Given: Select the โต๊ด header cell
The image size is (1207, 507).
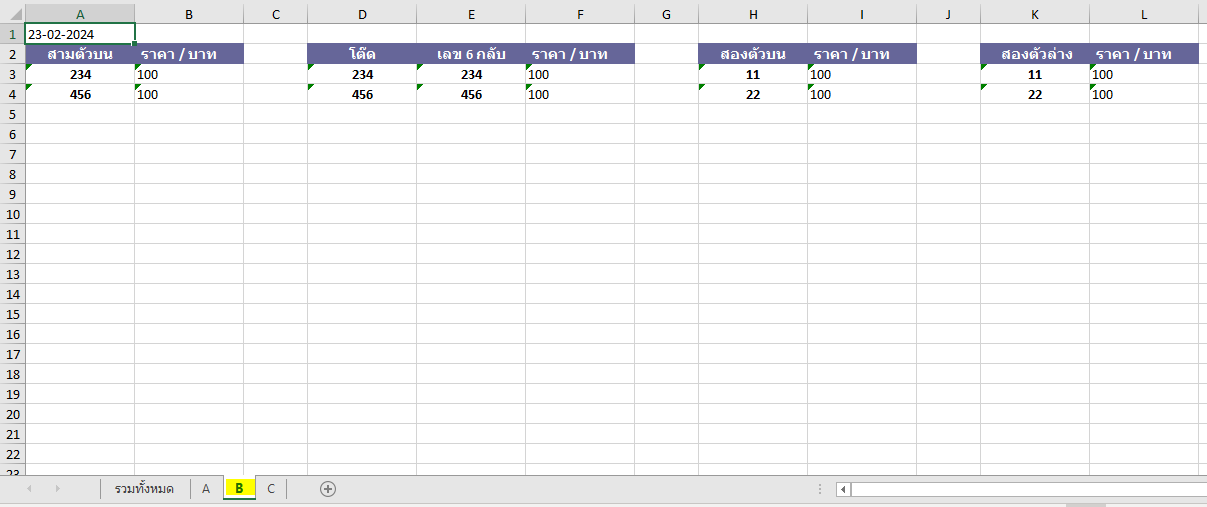Looking at the screenshot, I should pyautogui.click(x=362, y=54).
